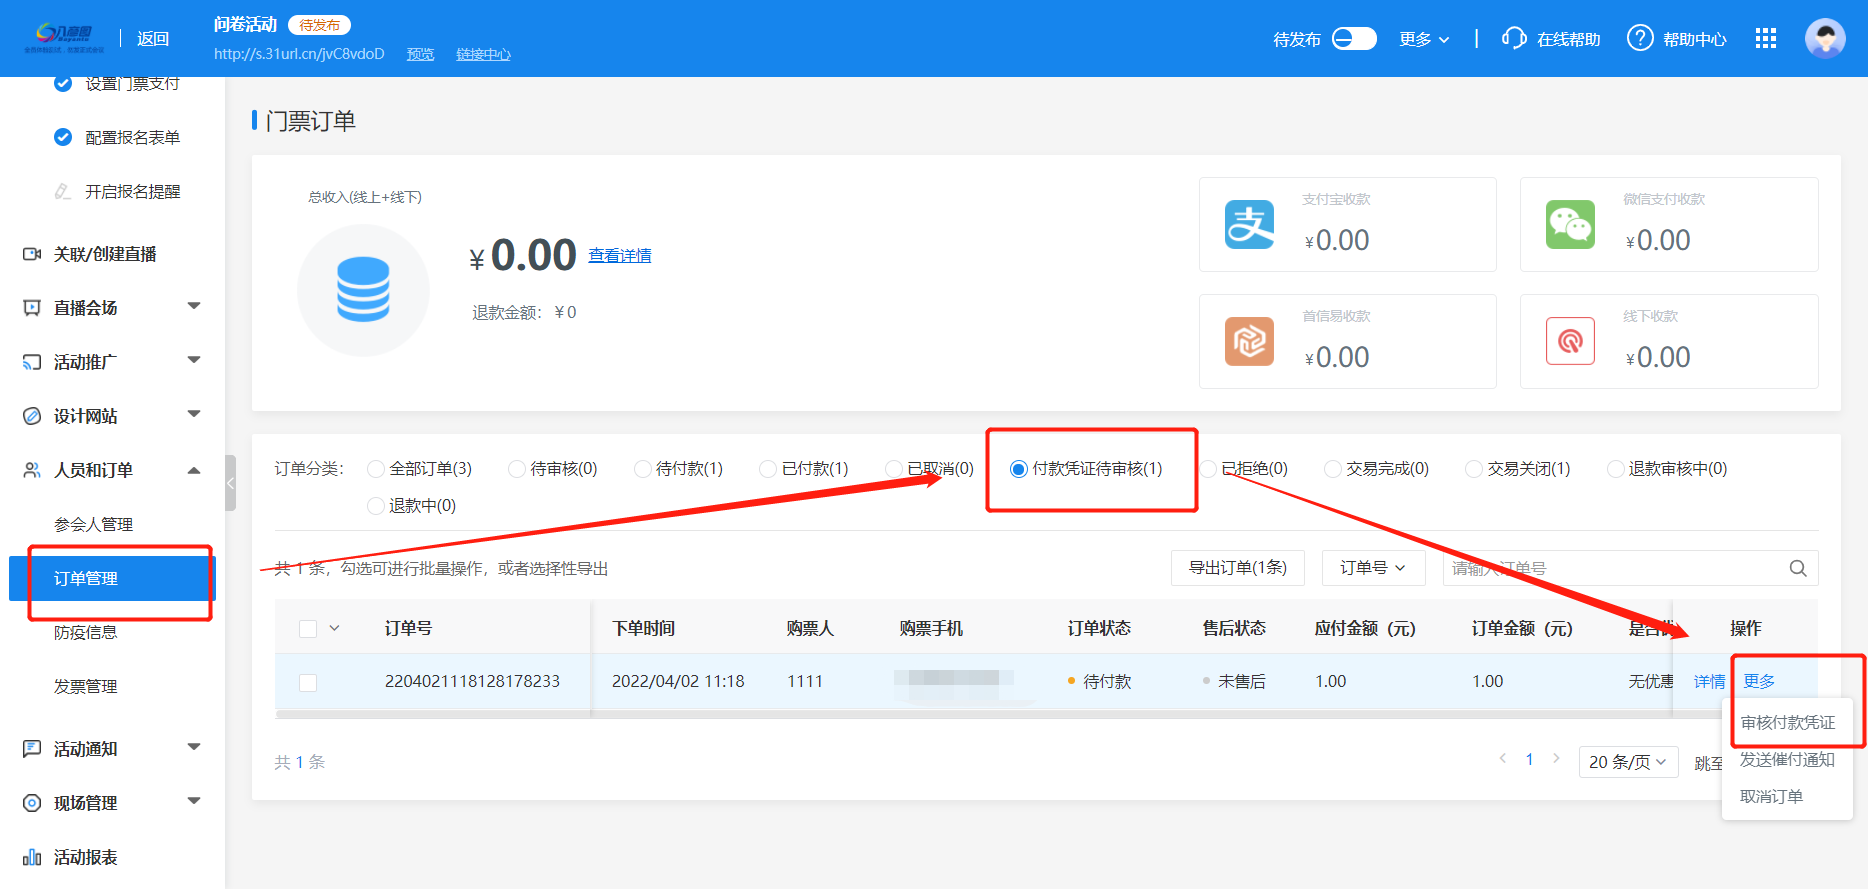Open 防疫信息 in the sidebar
The height and width of the screenshot is (889, 1868).
tap(85, 632)
